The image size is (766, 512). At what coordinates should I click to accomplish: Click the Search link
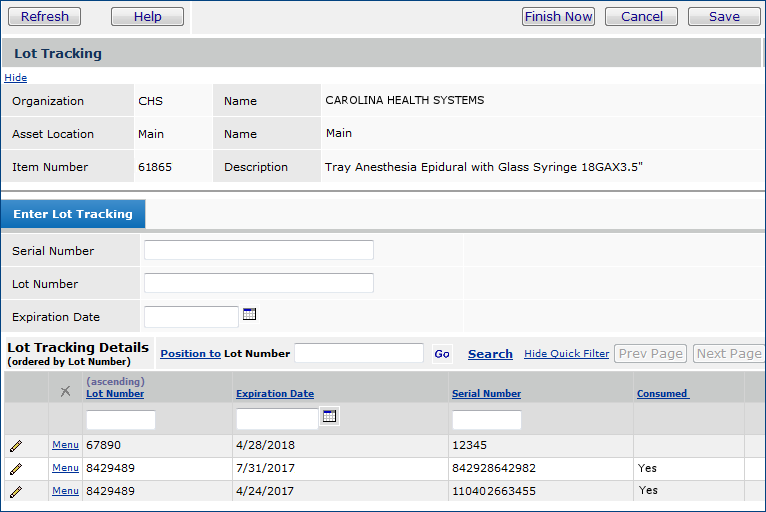tap(490, 354)
